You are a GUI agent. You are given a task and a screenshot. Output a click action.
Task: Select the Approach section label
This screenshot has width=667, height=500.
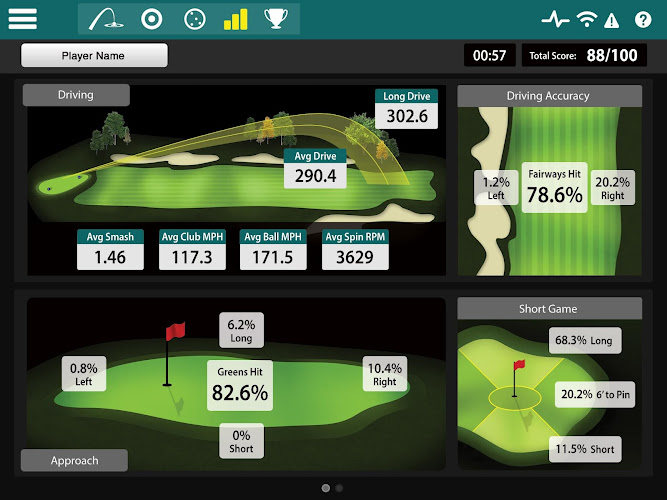pyautogui.click(x=74, y=460)
